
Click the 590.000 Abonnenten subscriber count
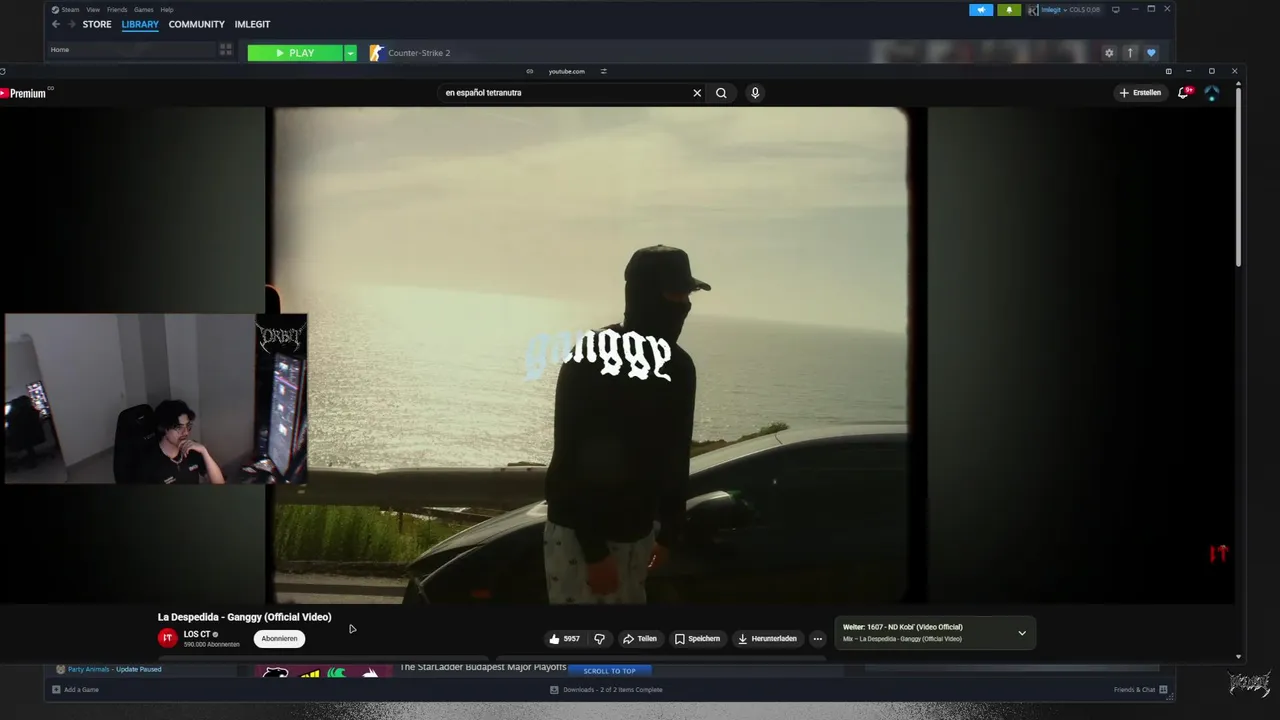point(212,645)
